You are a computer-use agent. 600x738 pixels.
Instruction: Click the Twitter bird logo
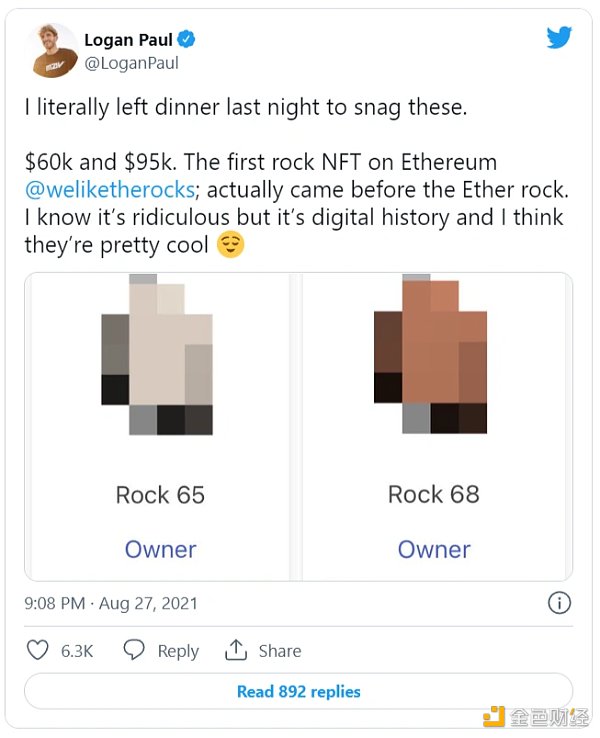[559, 38]
